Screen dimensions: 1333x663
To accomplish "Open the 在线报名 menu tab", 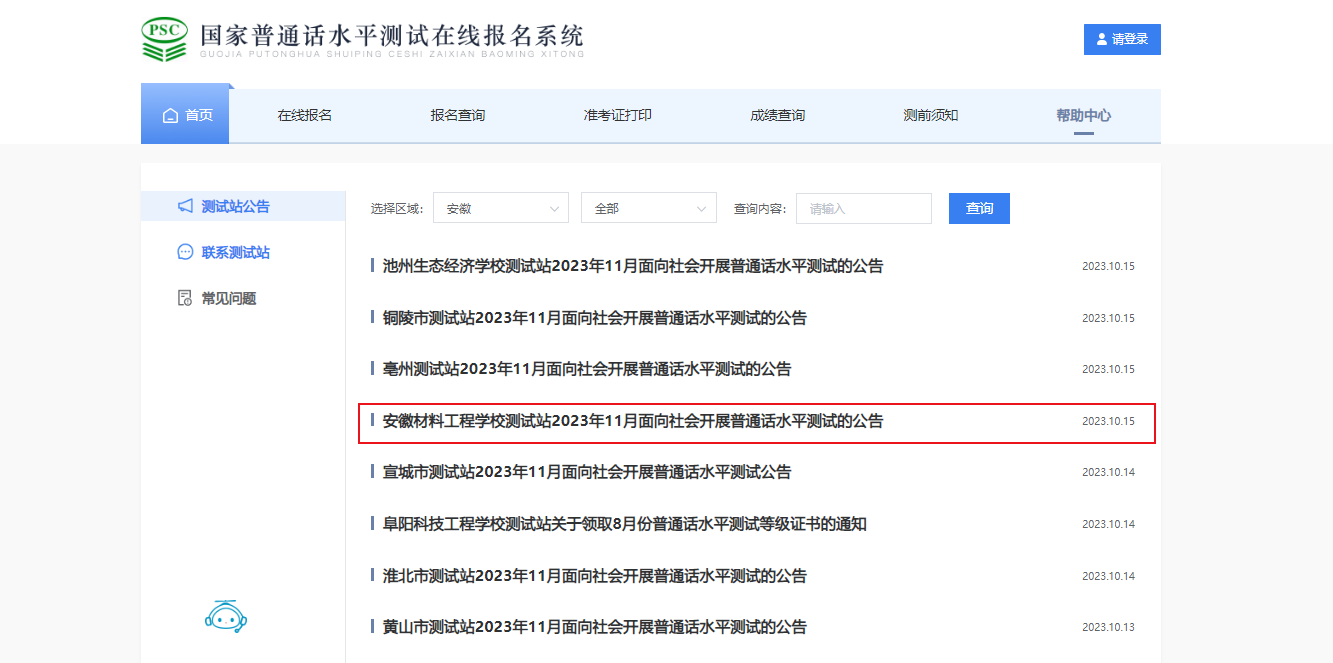I will click(x=305, y=115).
